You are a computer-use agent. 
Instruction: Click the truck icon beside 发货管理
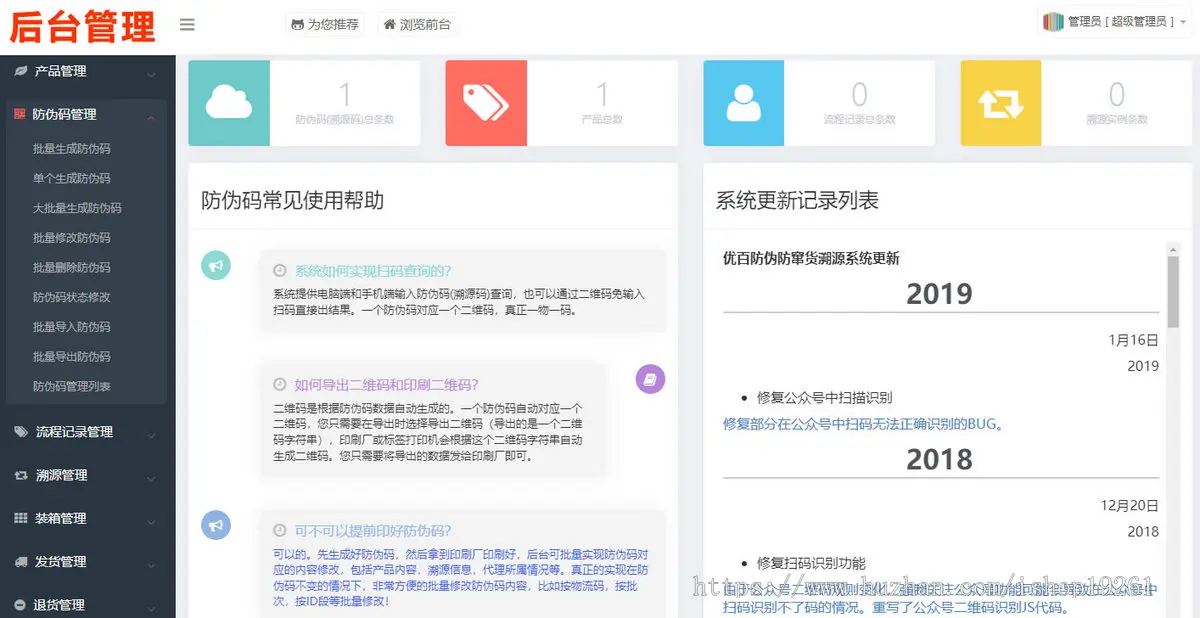(x=21, y=562)
